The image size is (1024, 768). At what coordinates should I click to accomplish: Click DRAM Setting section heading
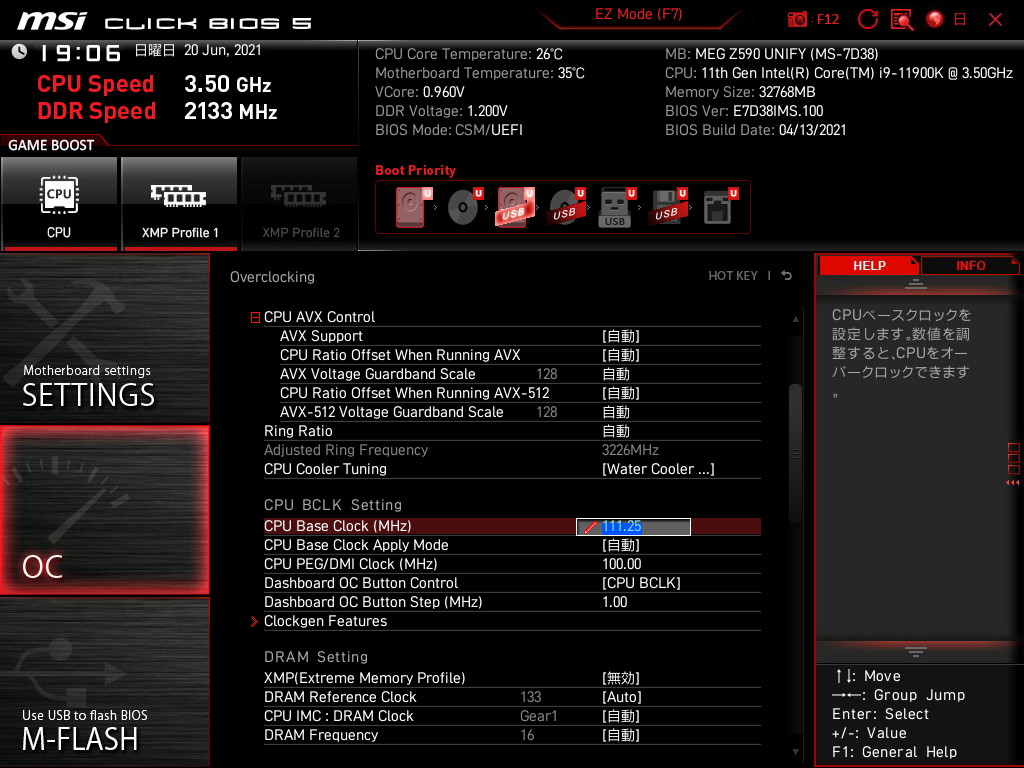click(315, 657)
